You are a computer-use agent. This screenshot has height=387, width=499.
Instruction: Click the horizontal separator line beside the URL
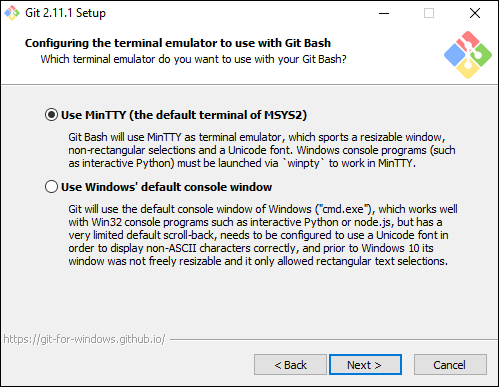tap(334, 340)
